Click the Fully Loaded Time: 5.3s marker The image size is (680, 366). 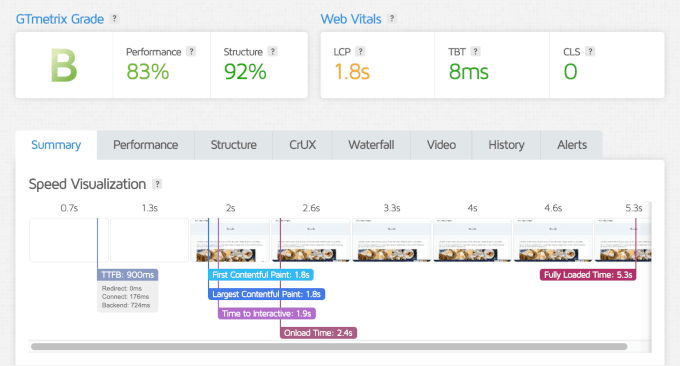pyautogui.click(x=588, y=275)
